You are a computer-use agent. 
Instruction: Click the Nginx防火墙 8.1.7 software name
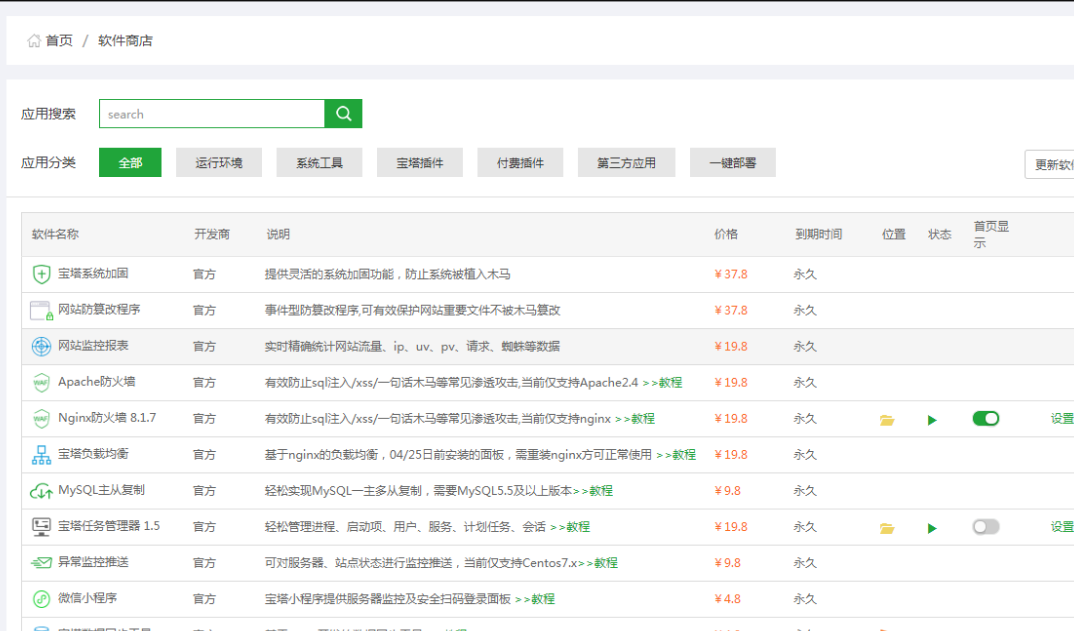[107, 418]
